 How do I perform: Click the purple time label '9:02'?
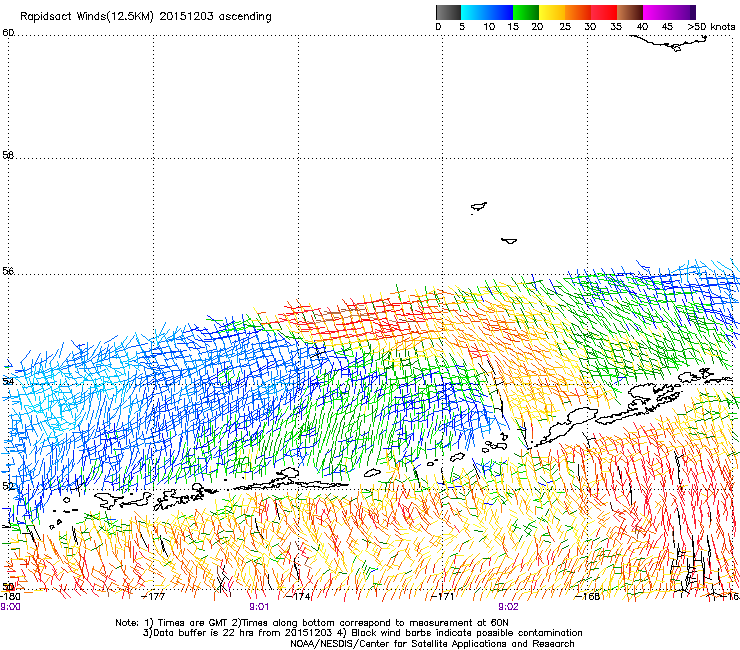508,607
